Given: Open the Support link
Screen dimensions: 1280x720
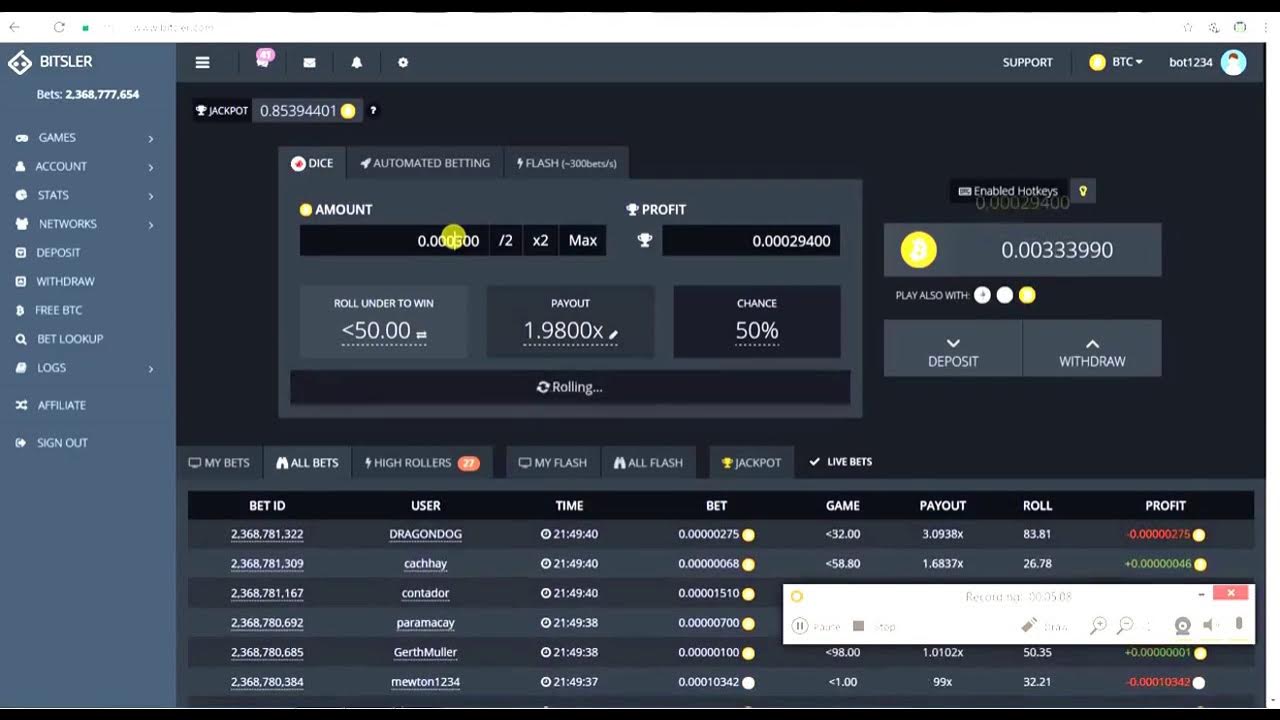Looking at the screenshot, I should point(1028,62).
